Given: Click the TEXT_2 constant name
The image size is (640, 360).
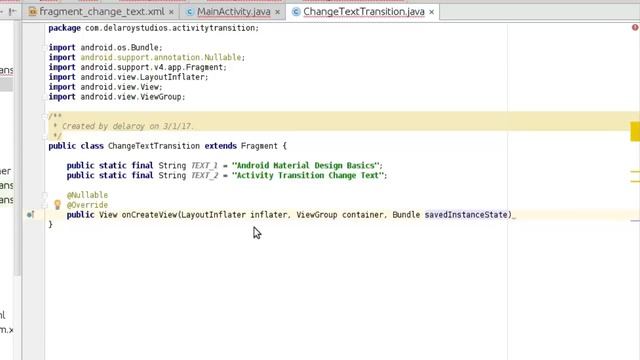Looking at the screenshot, I should (x=204, y=175).
